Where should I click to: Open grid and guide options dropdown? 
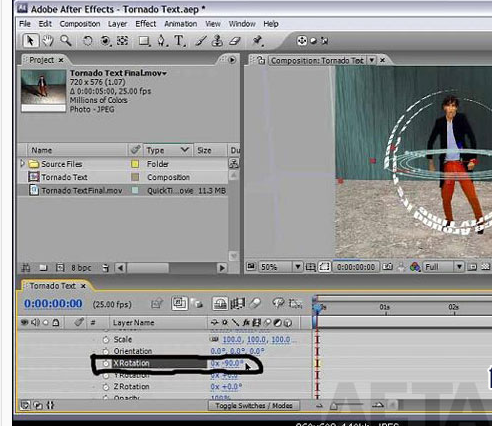(x=311, y=267)
